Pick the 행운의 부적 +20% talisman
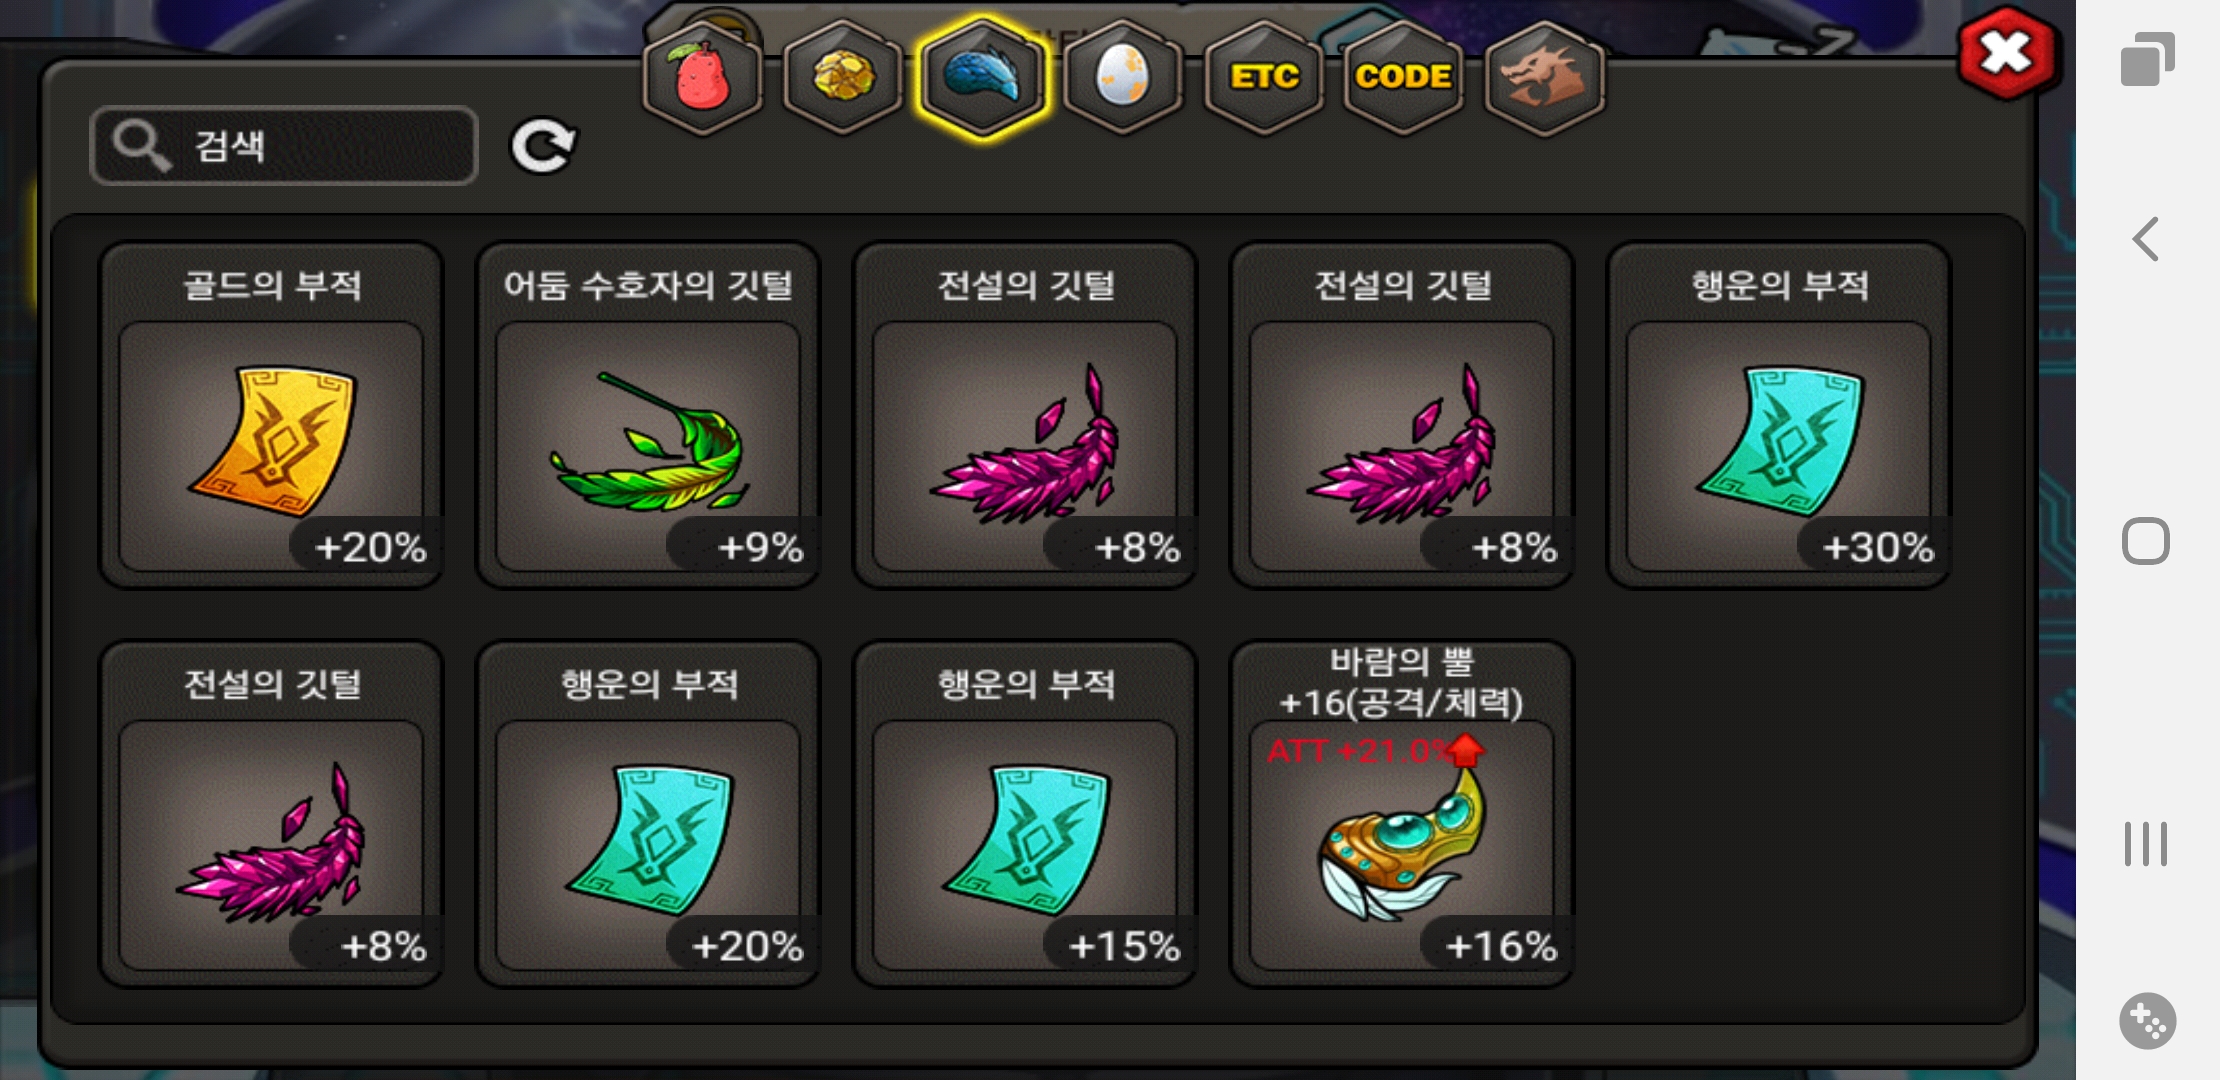 pos(648,814)
